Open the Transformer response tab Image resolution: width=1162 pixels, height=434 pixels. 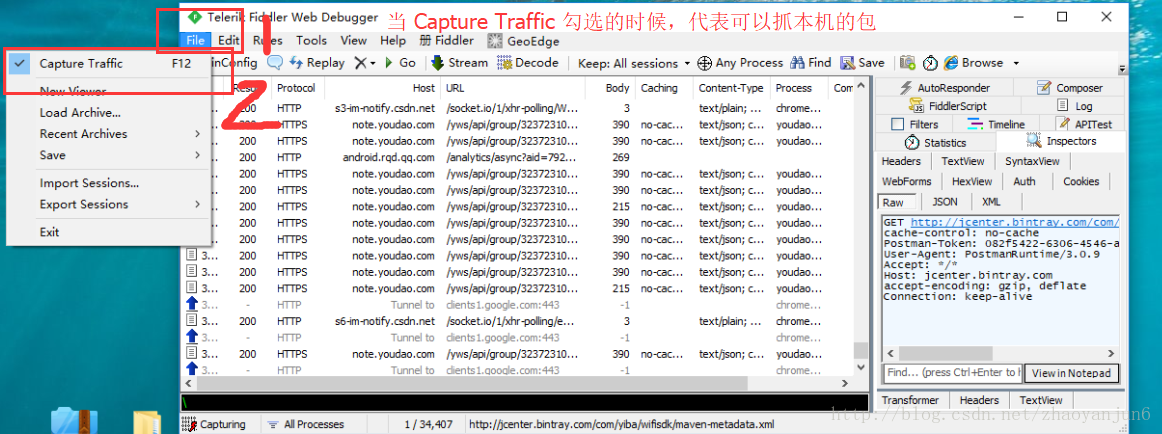pyautogui.click(x=911, y=400)
